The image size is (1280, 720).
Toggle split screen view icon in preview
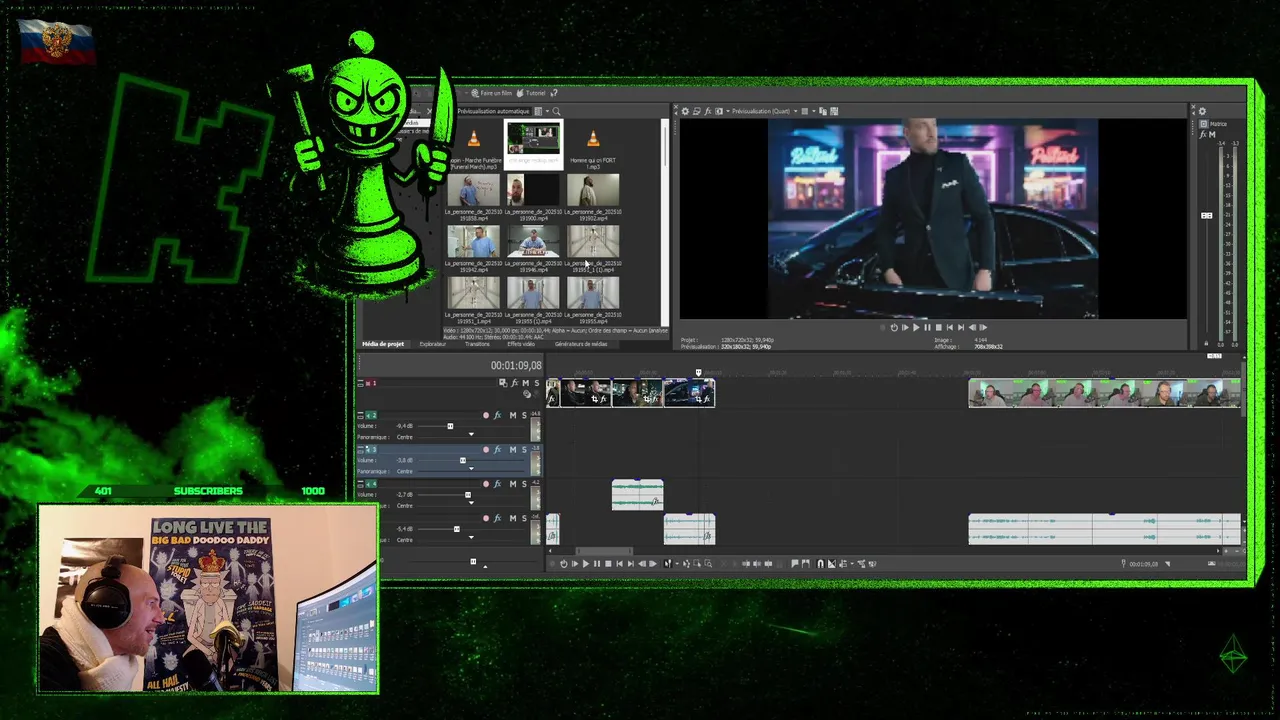[x=719, y=111]
